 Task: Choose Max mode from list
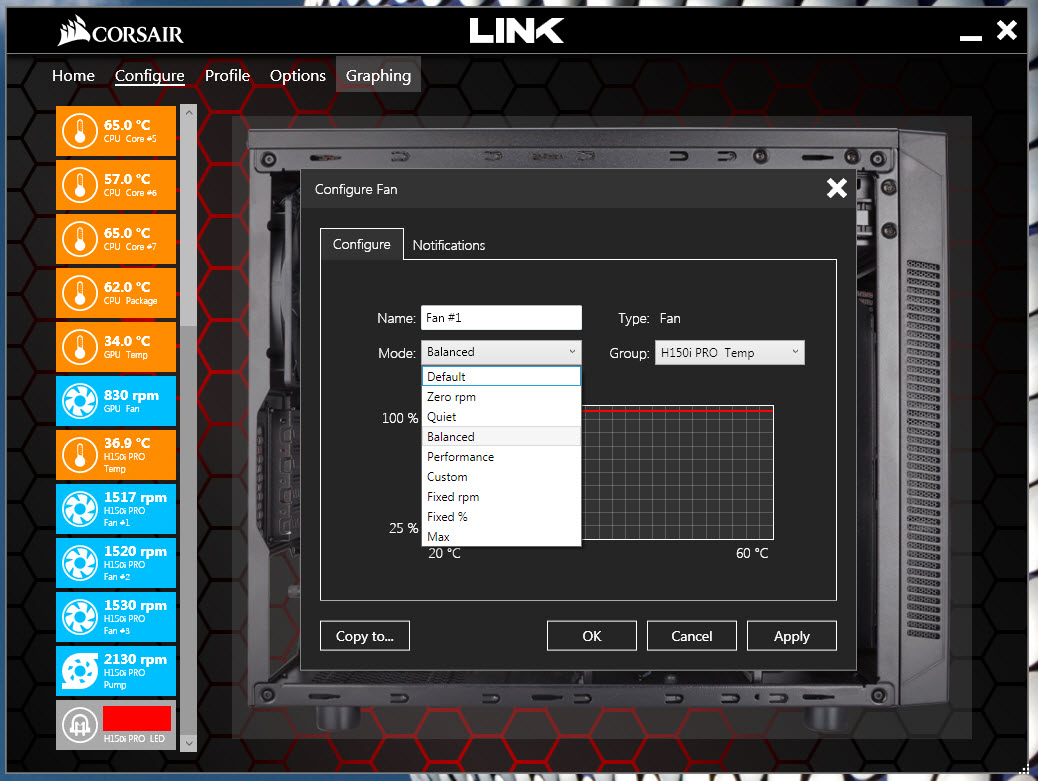501,536
